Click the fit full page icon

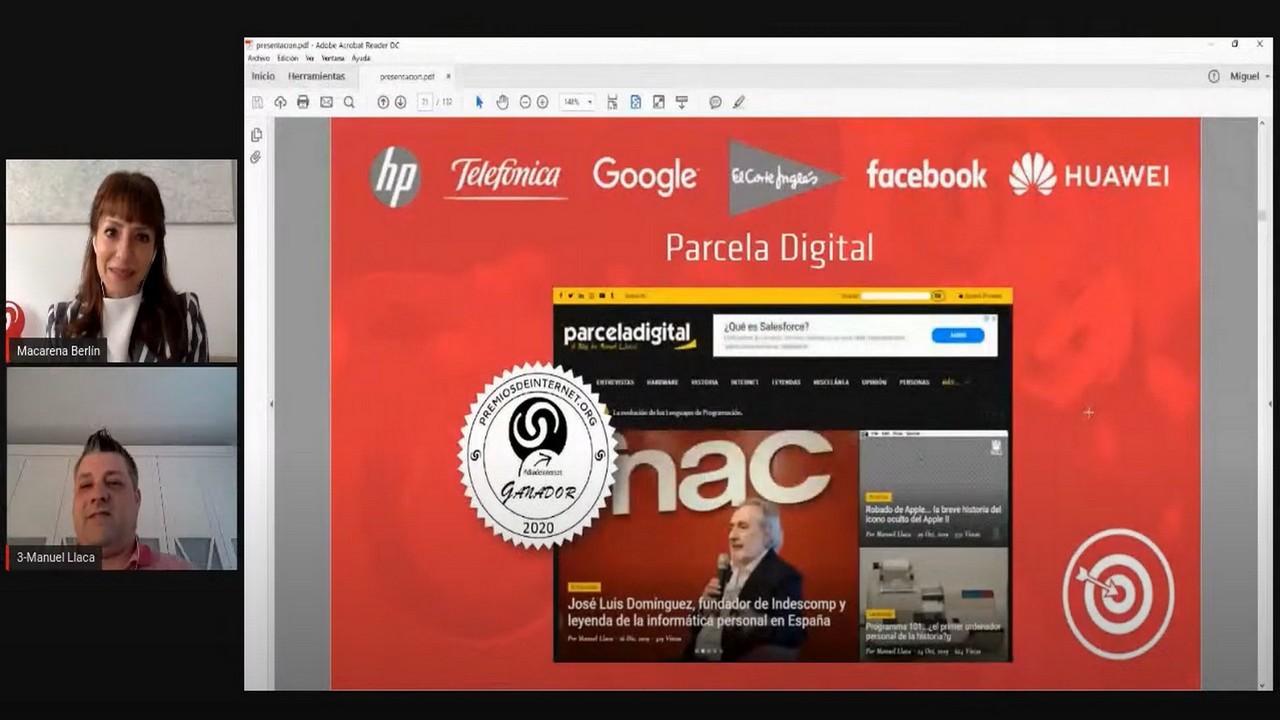pyautogui.click(x=635, y=102)
